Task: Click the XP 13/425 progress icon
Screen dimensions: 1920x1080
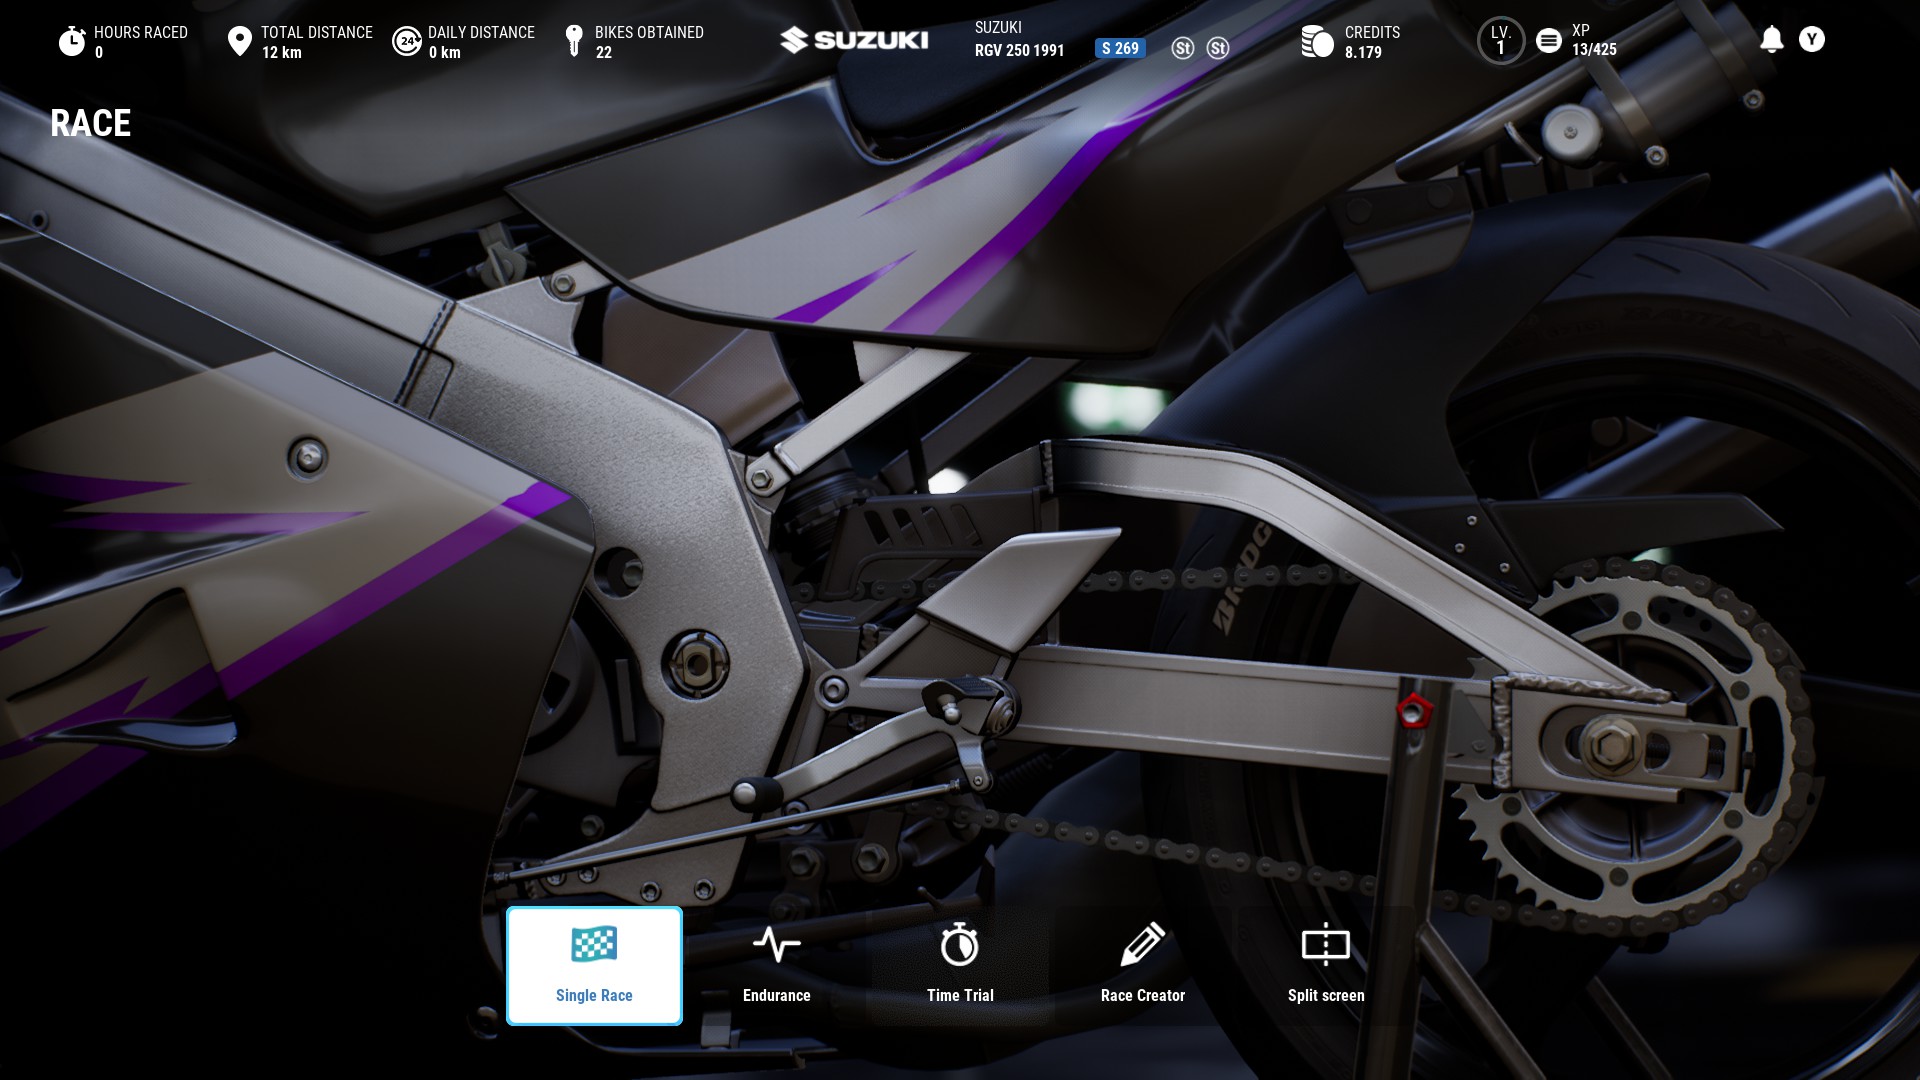Action: click(x=1548, y=41)
